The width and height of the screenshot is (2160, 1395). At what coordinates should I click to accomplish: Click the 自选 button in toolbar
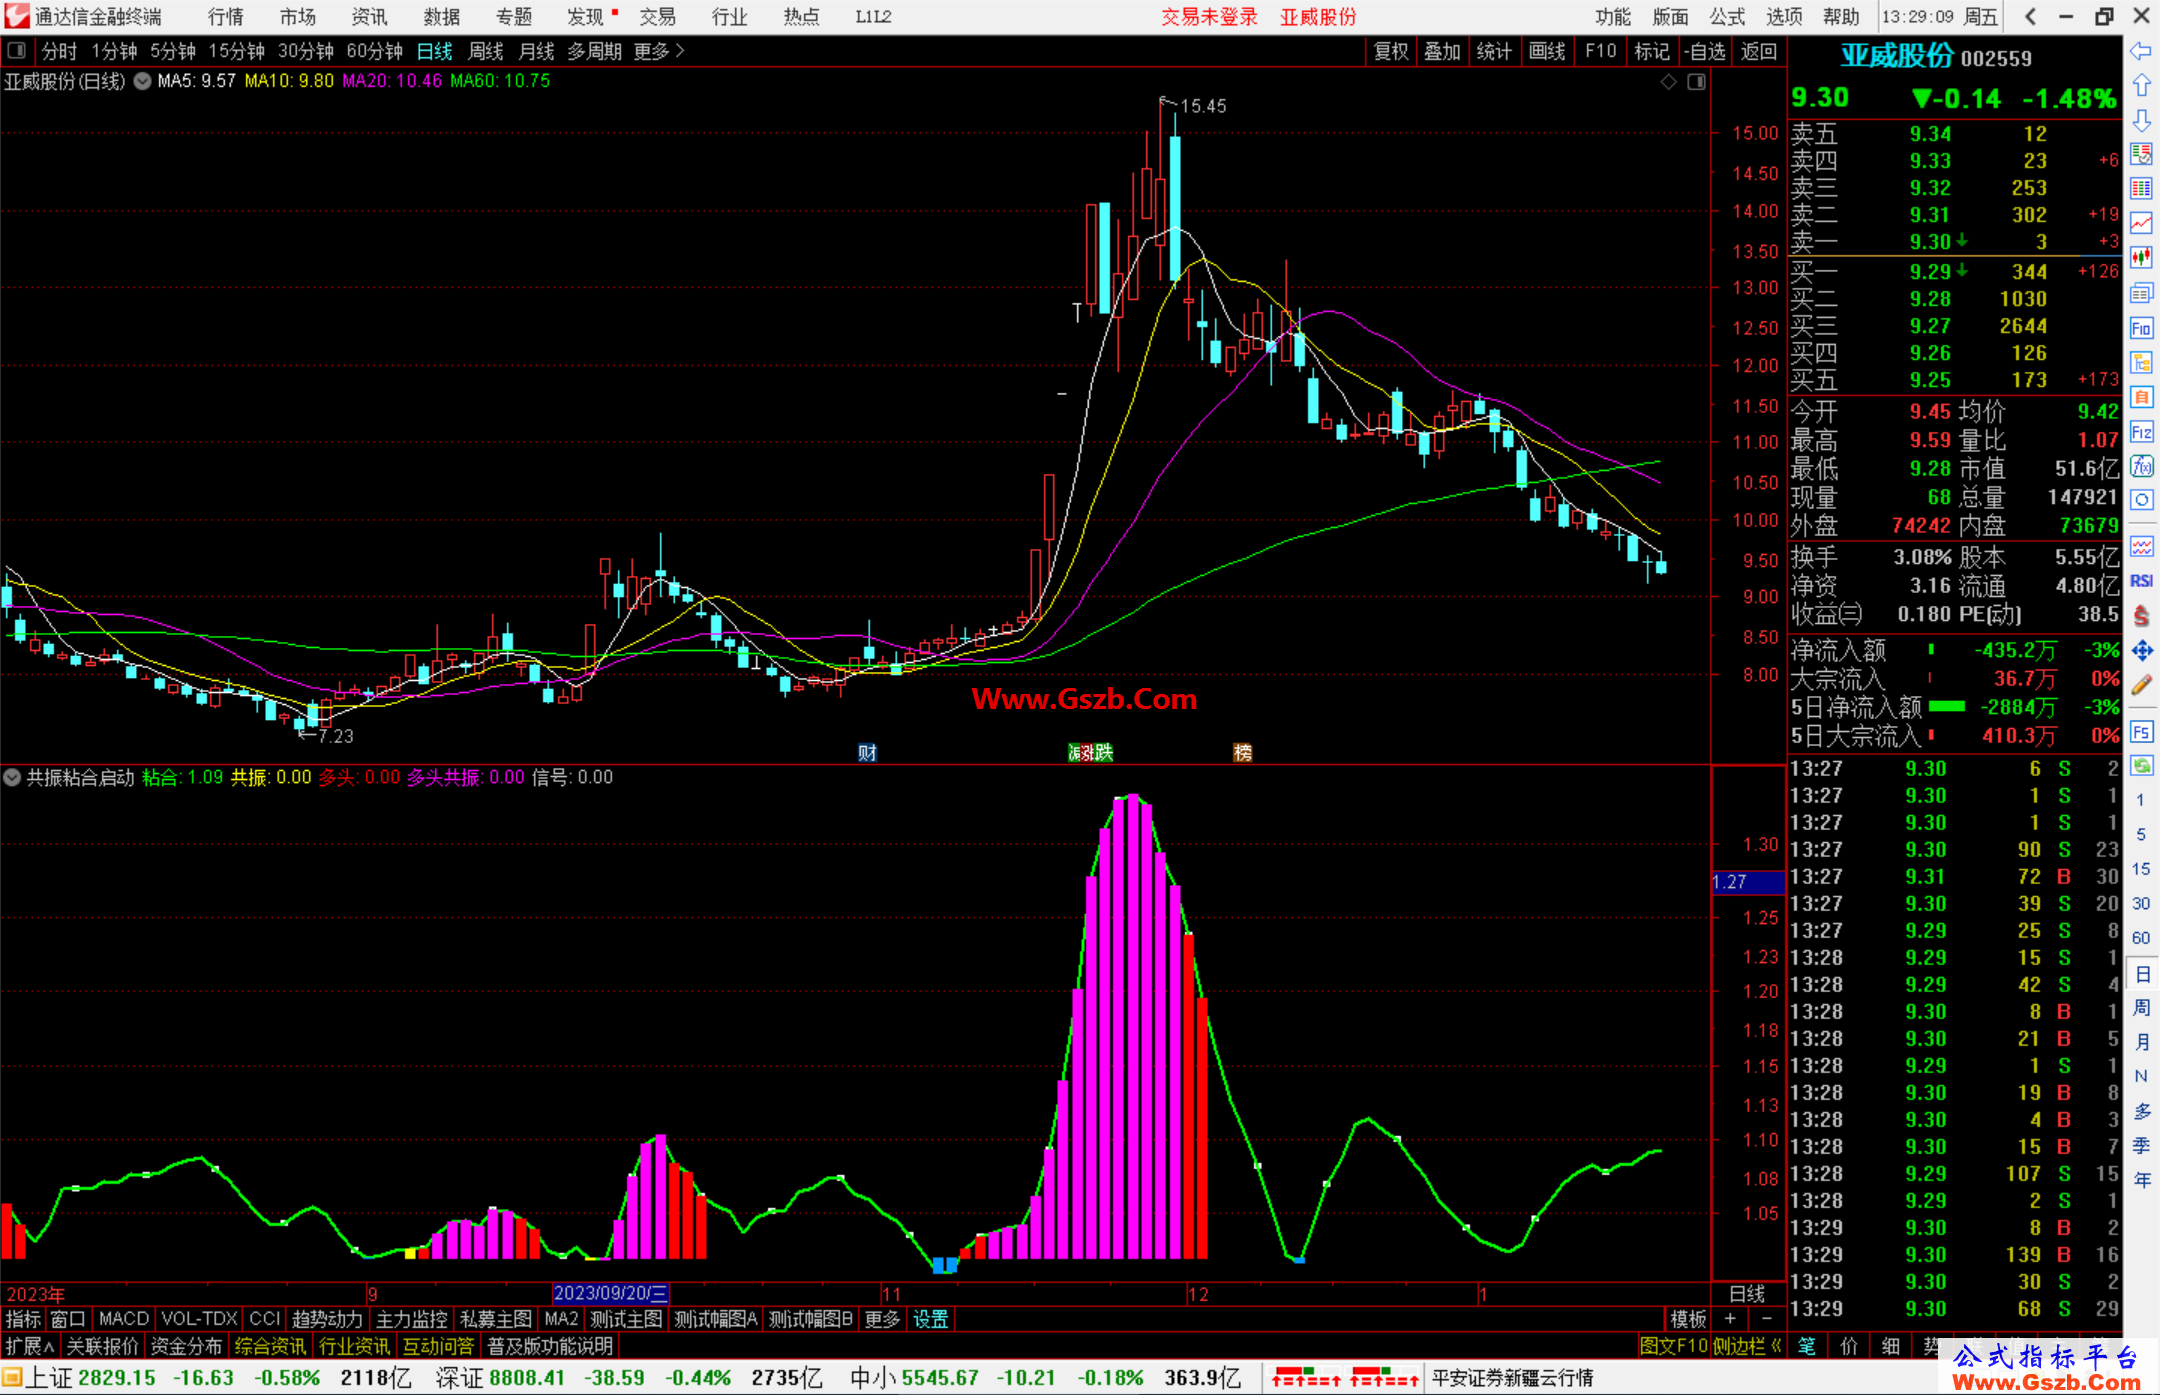tap(1704, 51)
